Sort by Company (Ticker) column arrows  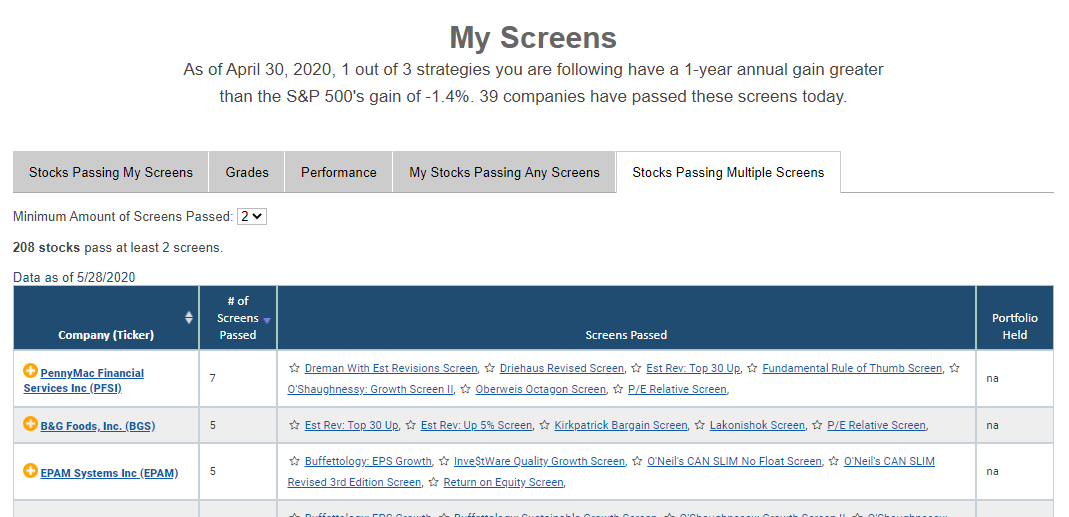(x=189, y=317)
